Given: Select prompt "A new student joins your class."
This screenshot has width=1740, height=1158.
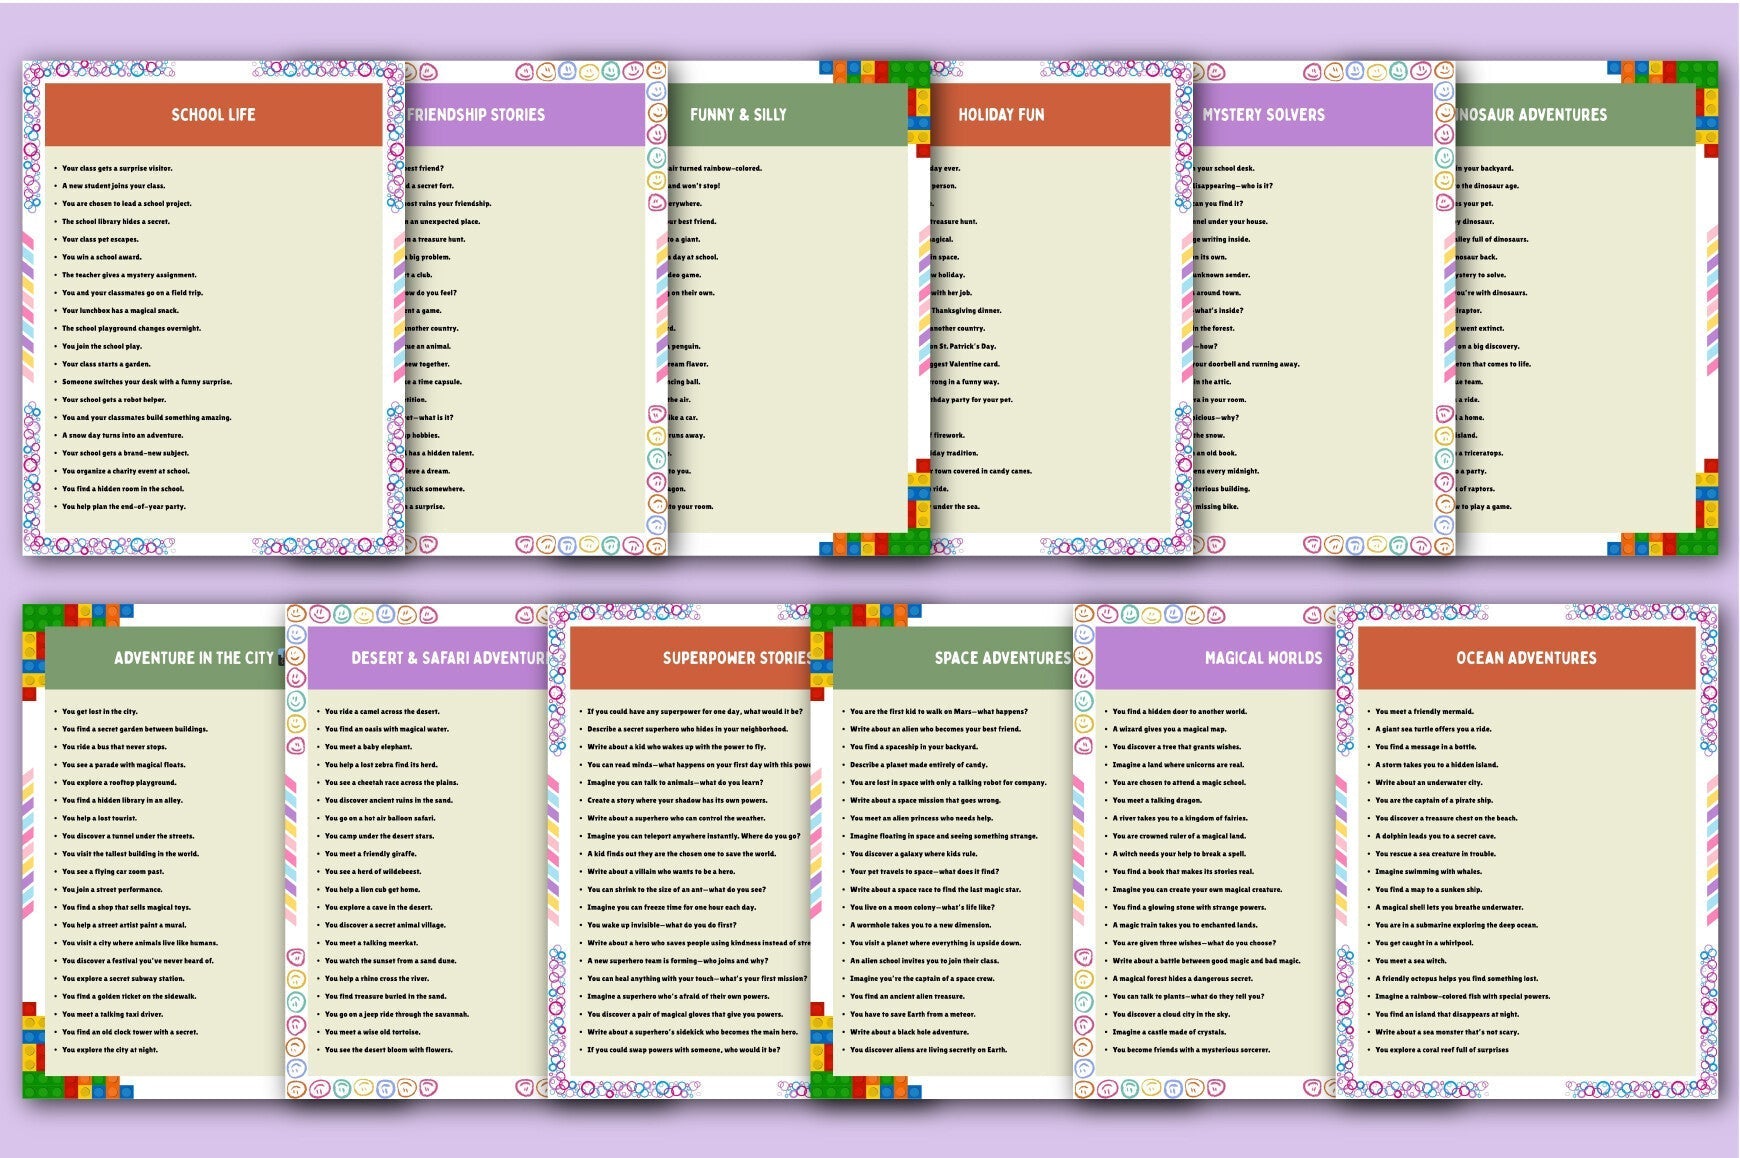Looking at the screenshot, I should coord(114,186).
